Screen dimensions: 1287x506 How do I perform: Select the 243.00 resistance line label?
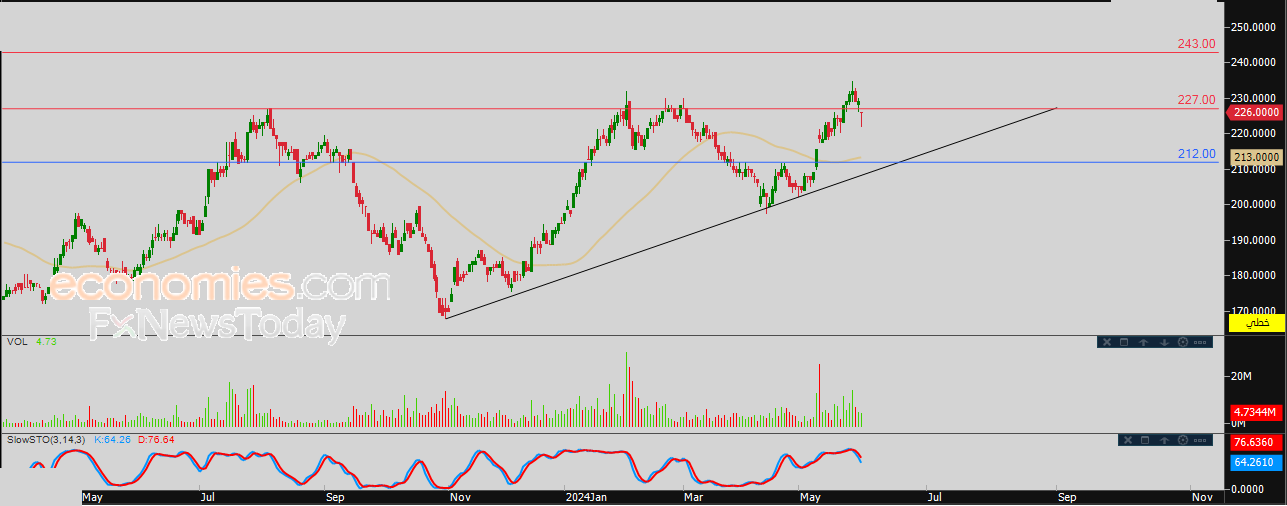pos(1196,44)
